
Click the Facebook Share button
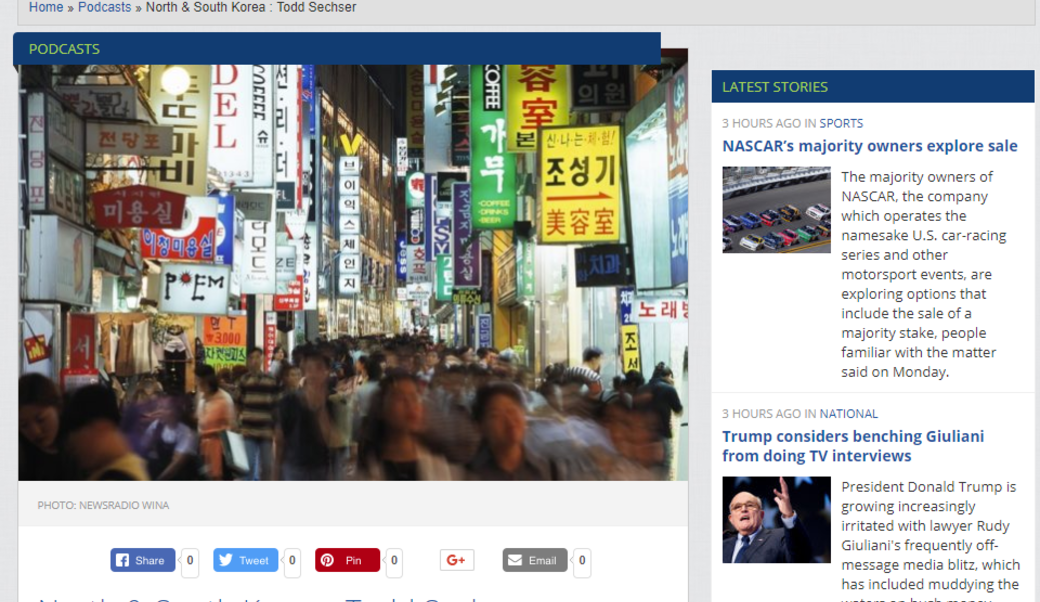pos(142,560)
